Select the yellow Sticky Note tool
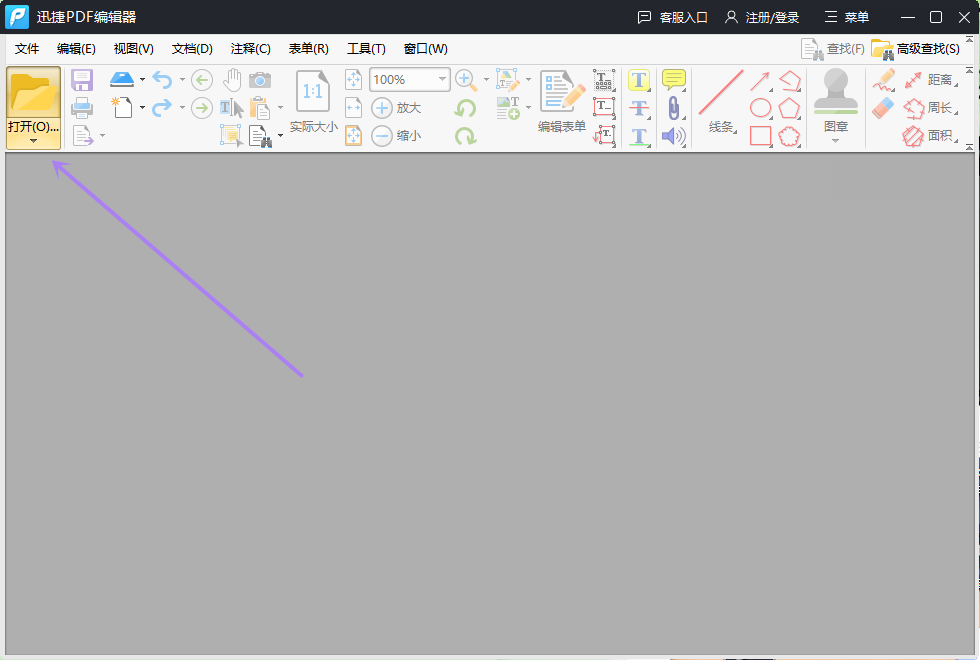 (674, 80)
